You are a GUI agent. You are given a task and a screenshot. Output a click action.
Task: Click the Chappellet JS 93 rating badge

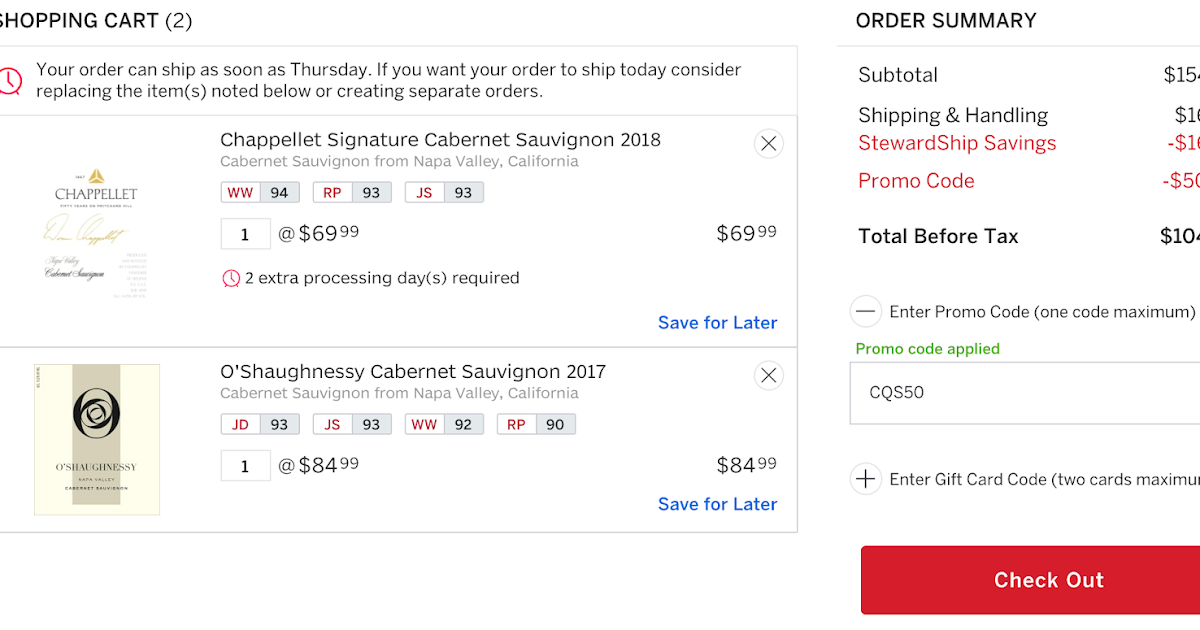point(444,192)
